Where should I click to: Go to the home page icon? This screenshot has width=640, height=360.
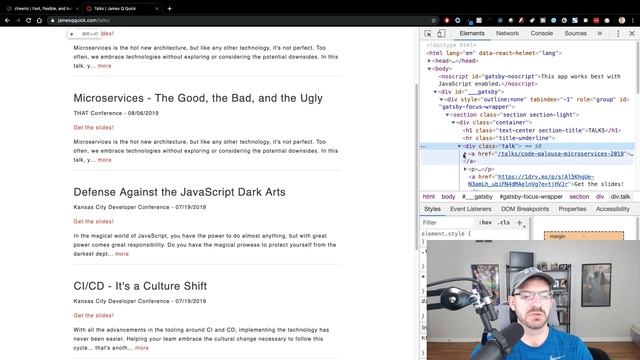pyautogui.click(x=39, y=20)
